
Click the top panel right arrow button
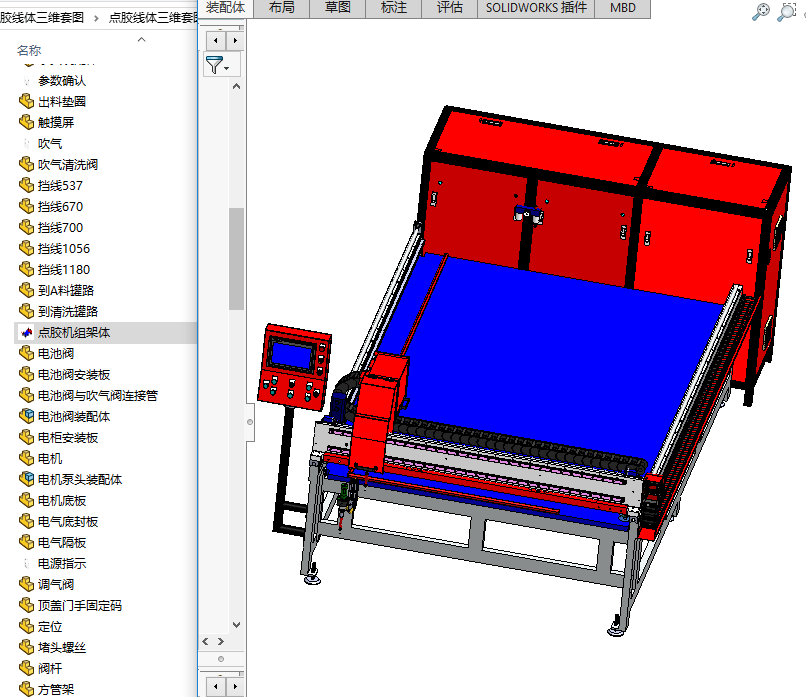tap(235, 40)
